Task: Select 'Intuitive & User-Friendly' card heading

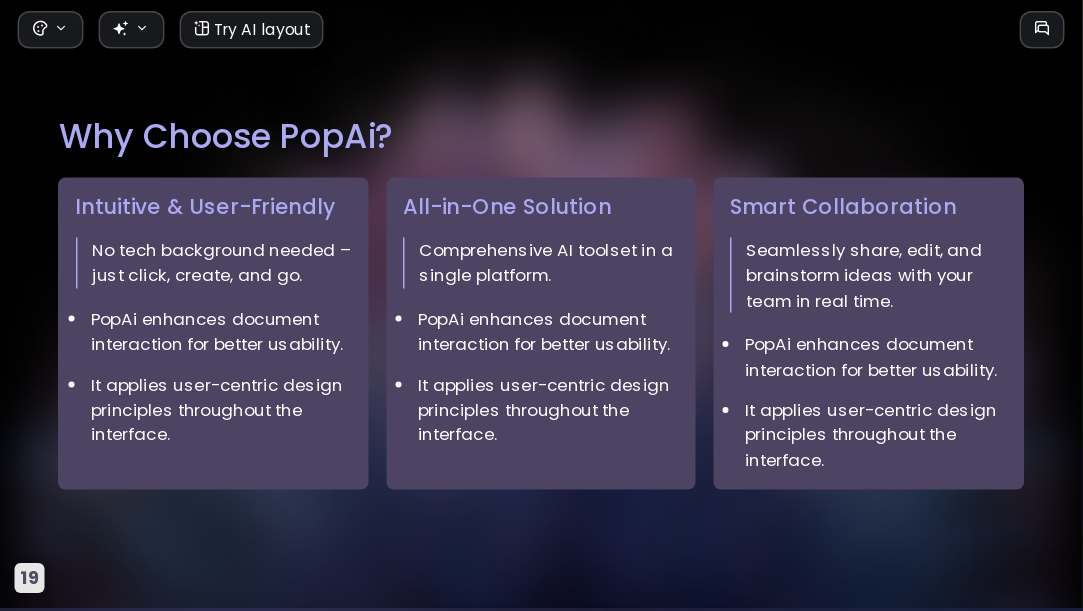Action: point(205,206)
